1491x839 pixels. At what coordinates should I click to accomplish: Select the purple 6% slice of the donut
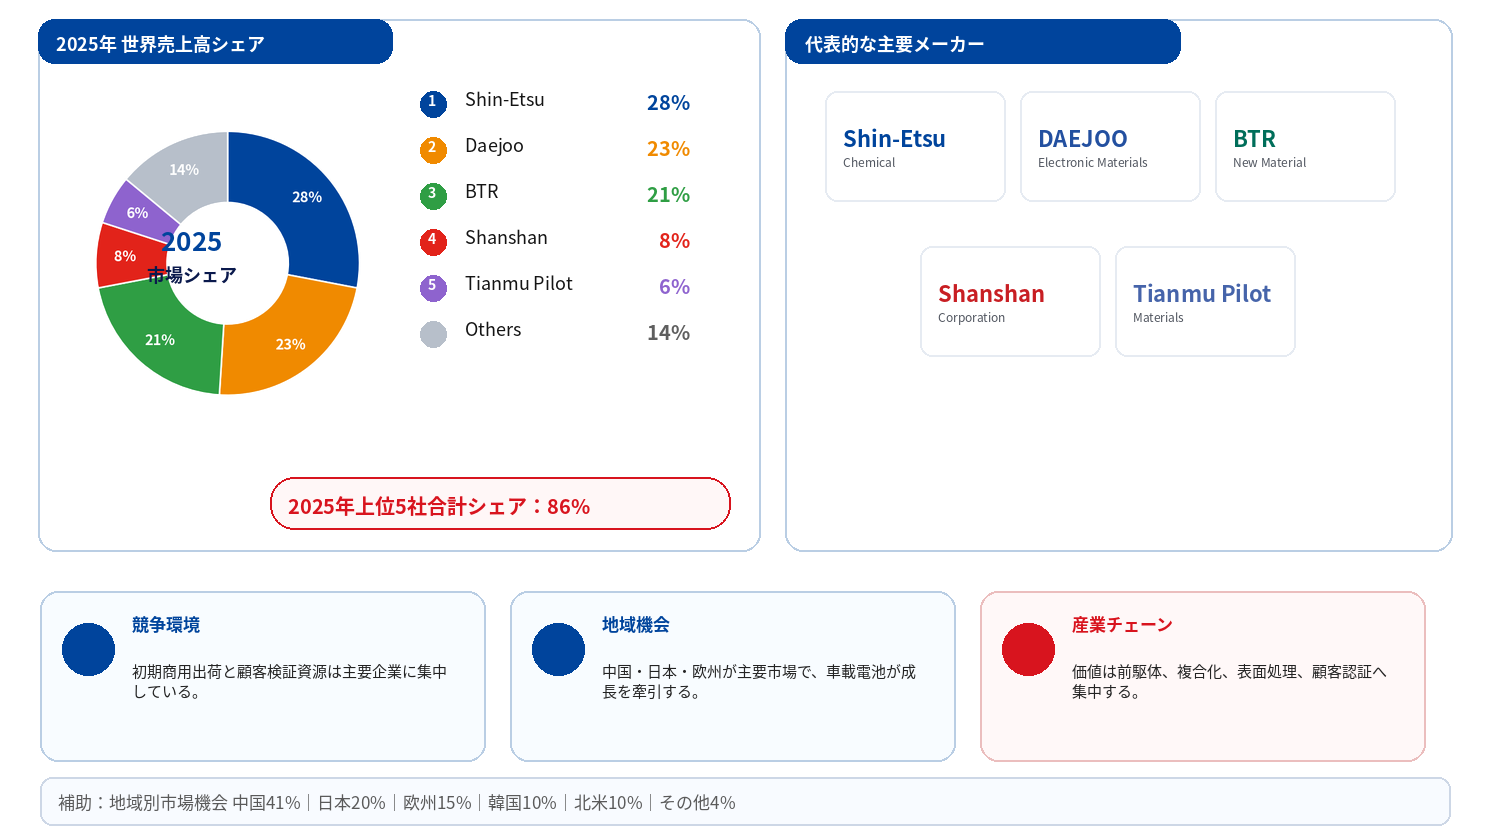click(x=138, y=211)
